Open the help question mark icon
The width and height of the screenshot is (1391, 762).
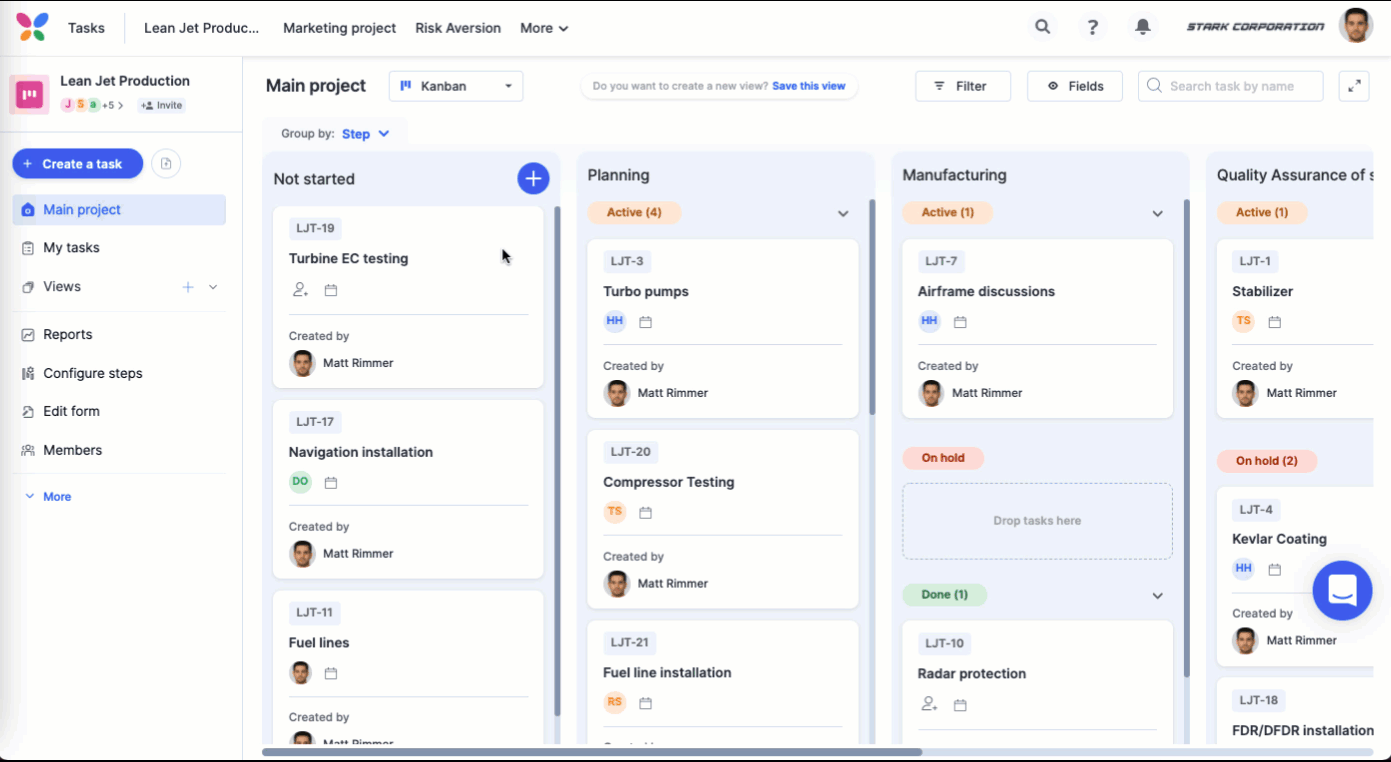(x=1093, y=27)
